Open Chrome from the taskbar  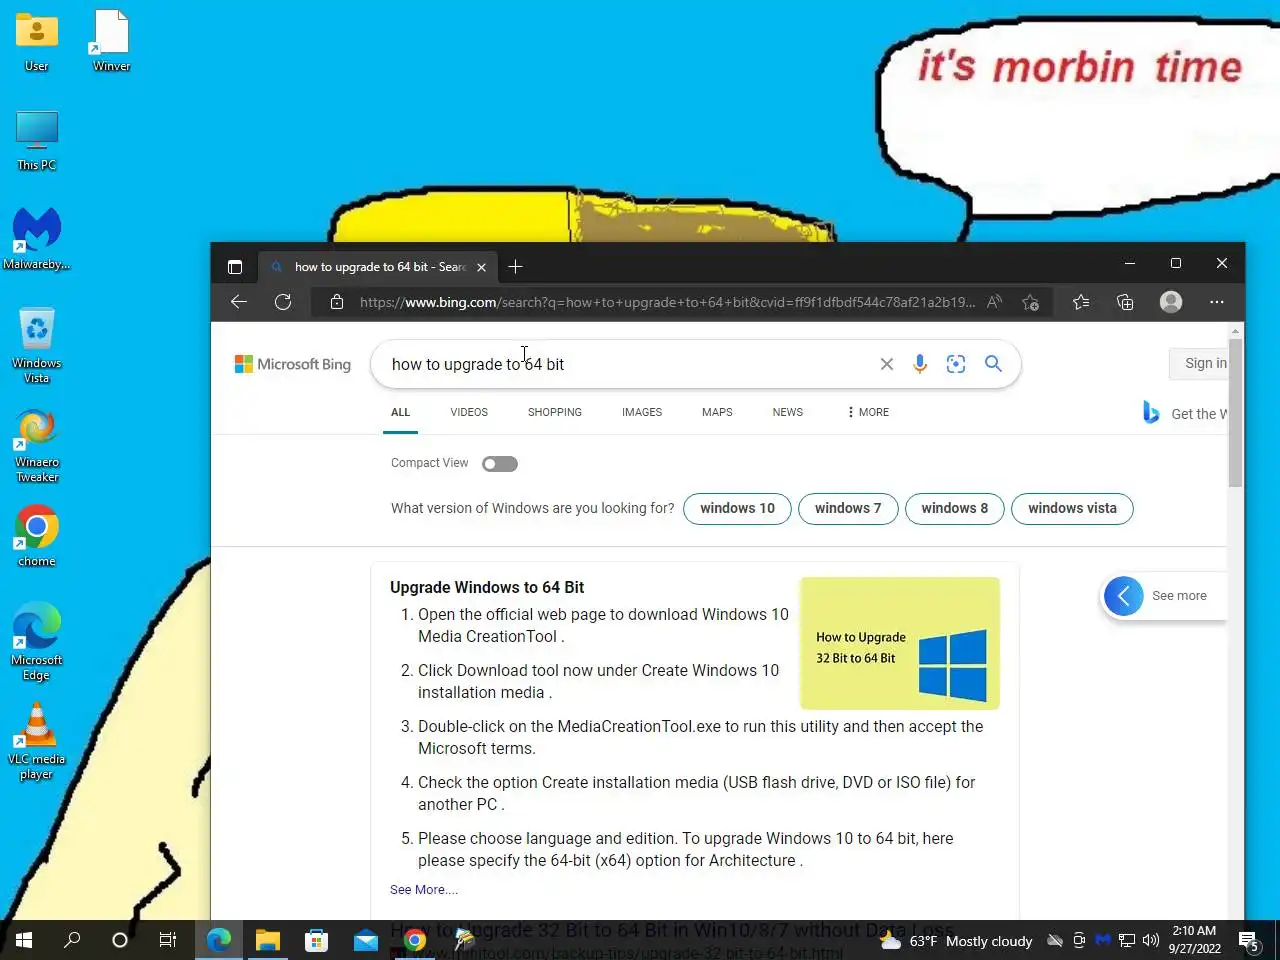[x=414, y=940]
